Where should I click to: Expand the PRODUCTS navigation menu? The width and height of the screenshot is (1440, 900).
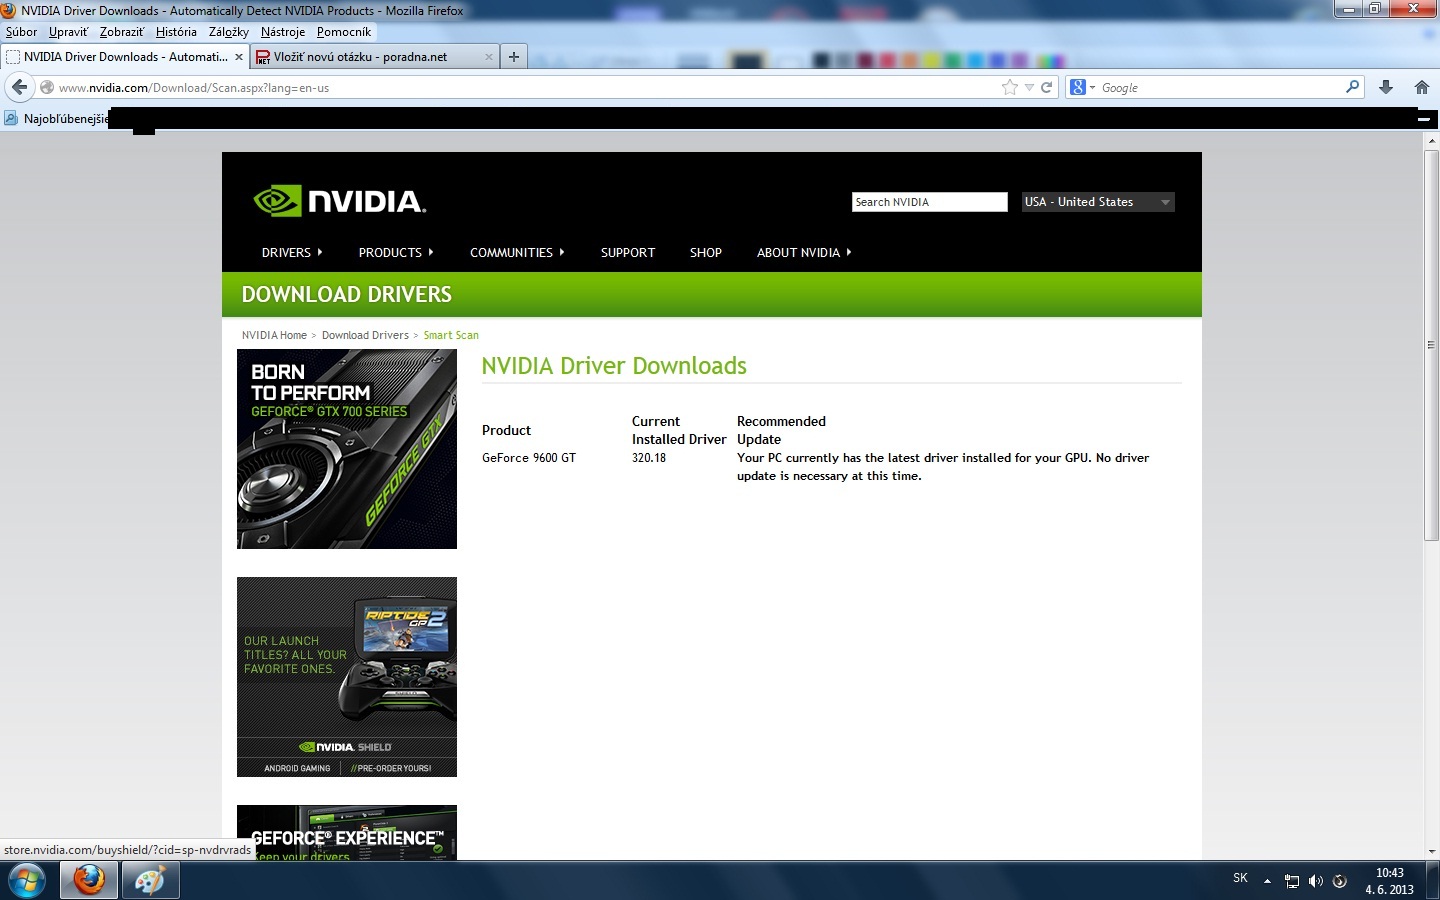[396, 253]
